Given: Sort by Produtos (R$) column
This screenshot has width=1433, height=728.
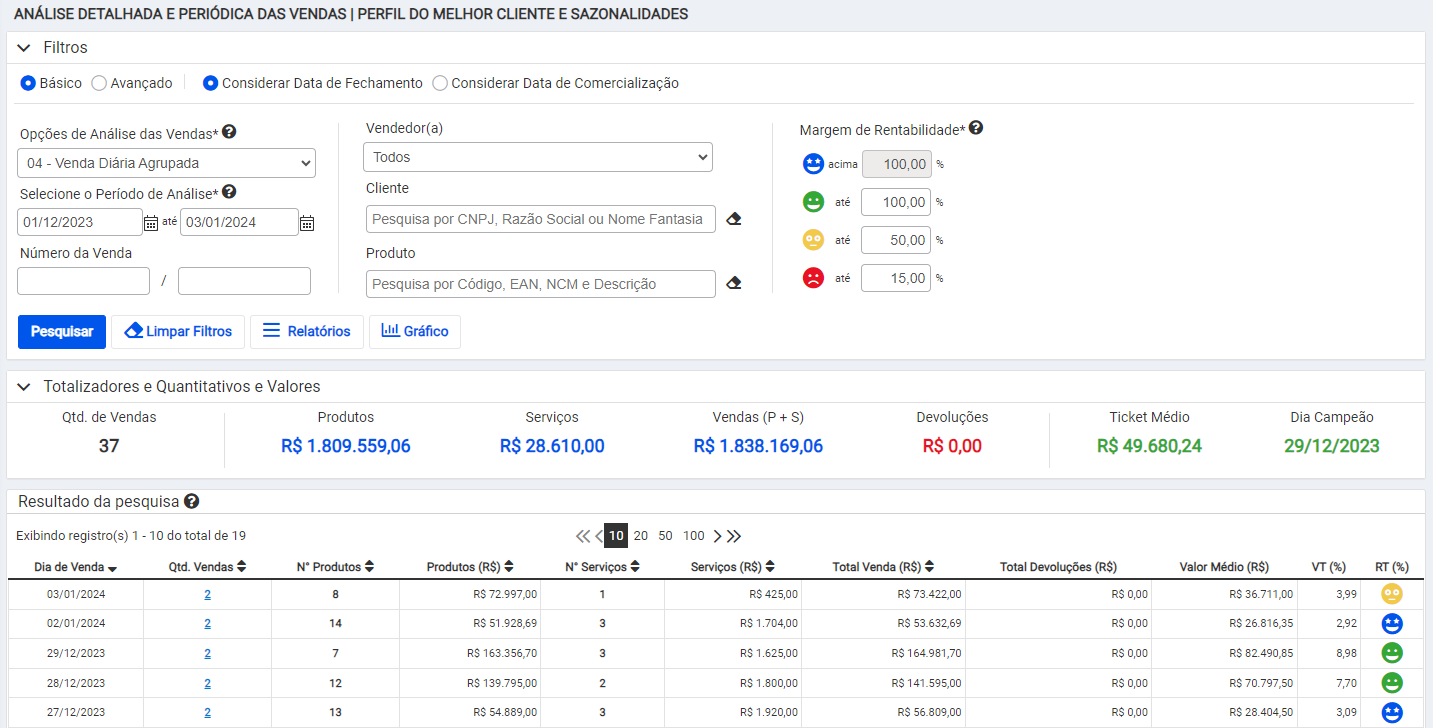Looking at the screenshot, I should [x=470, y=567].
